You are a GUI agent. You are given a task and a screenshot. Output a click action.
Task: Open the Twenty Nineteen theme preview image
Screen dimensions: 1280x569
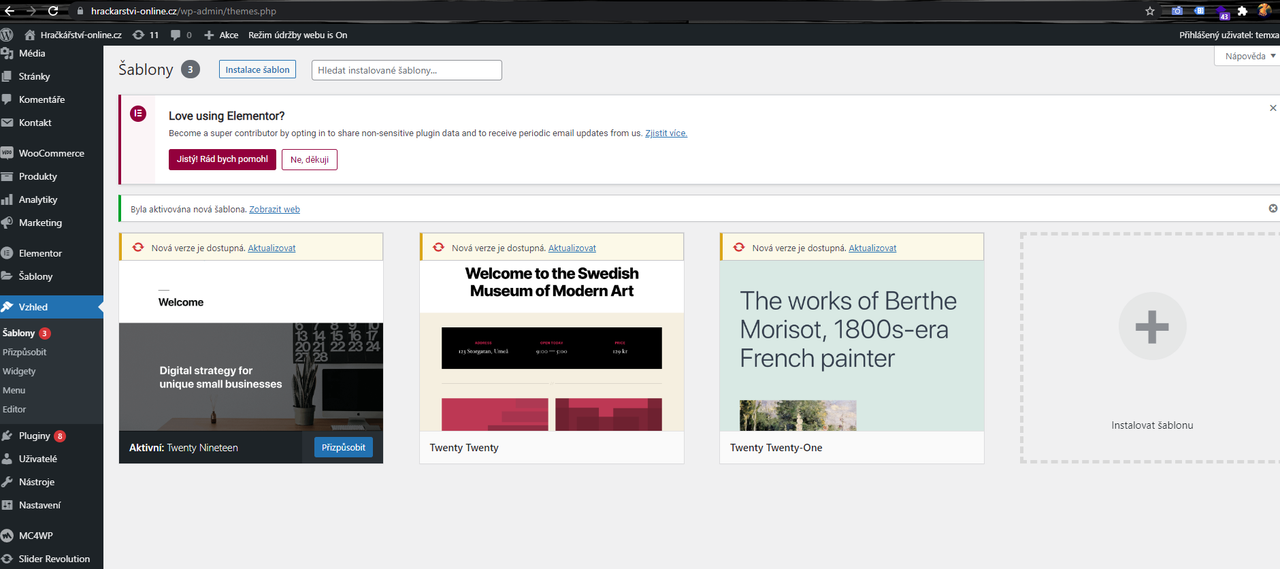(251, 346)
